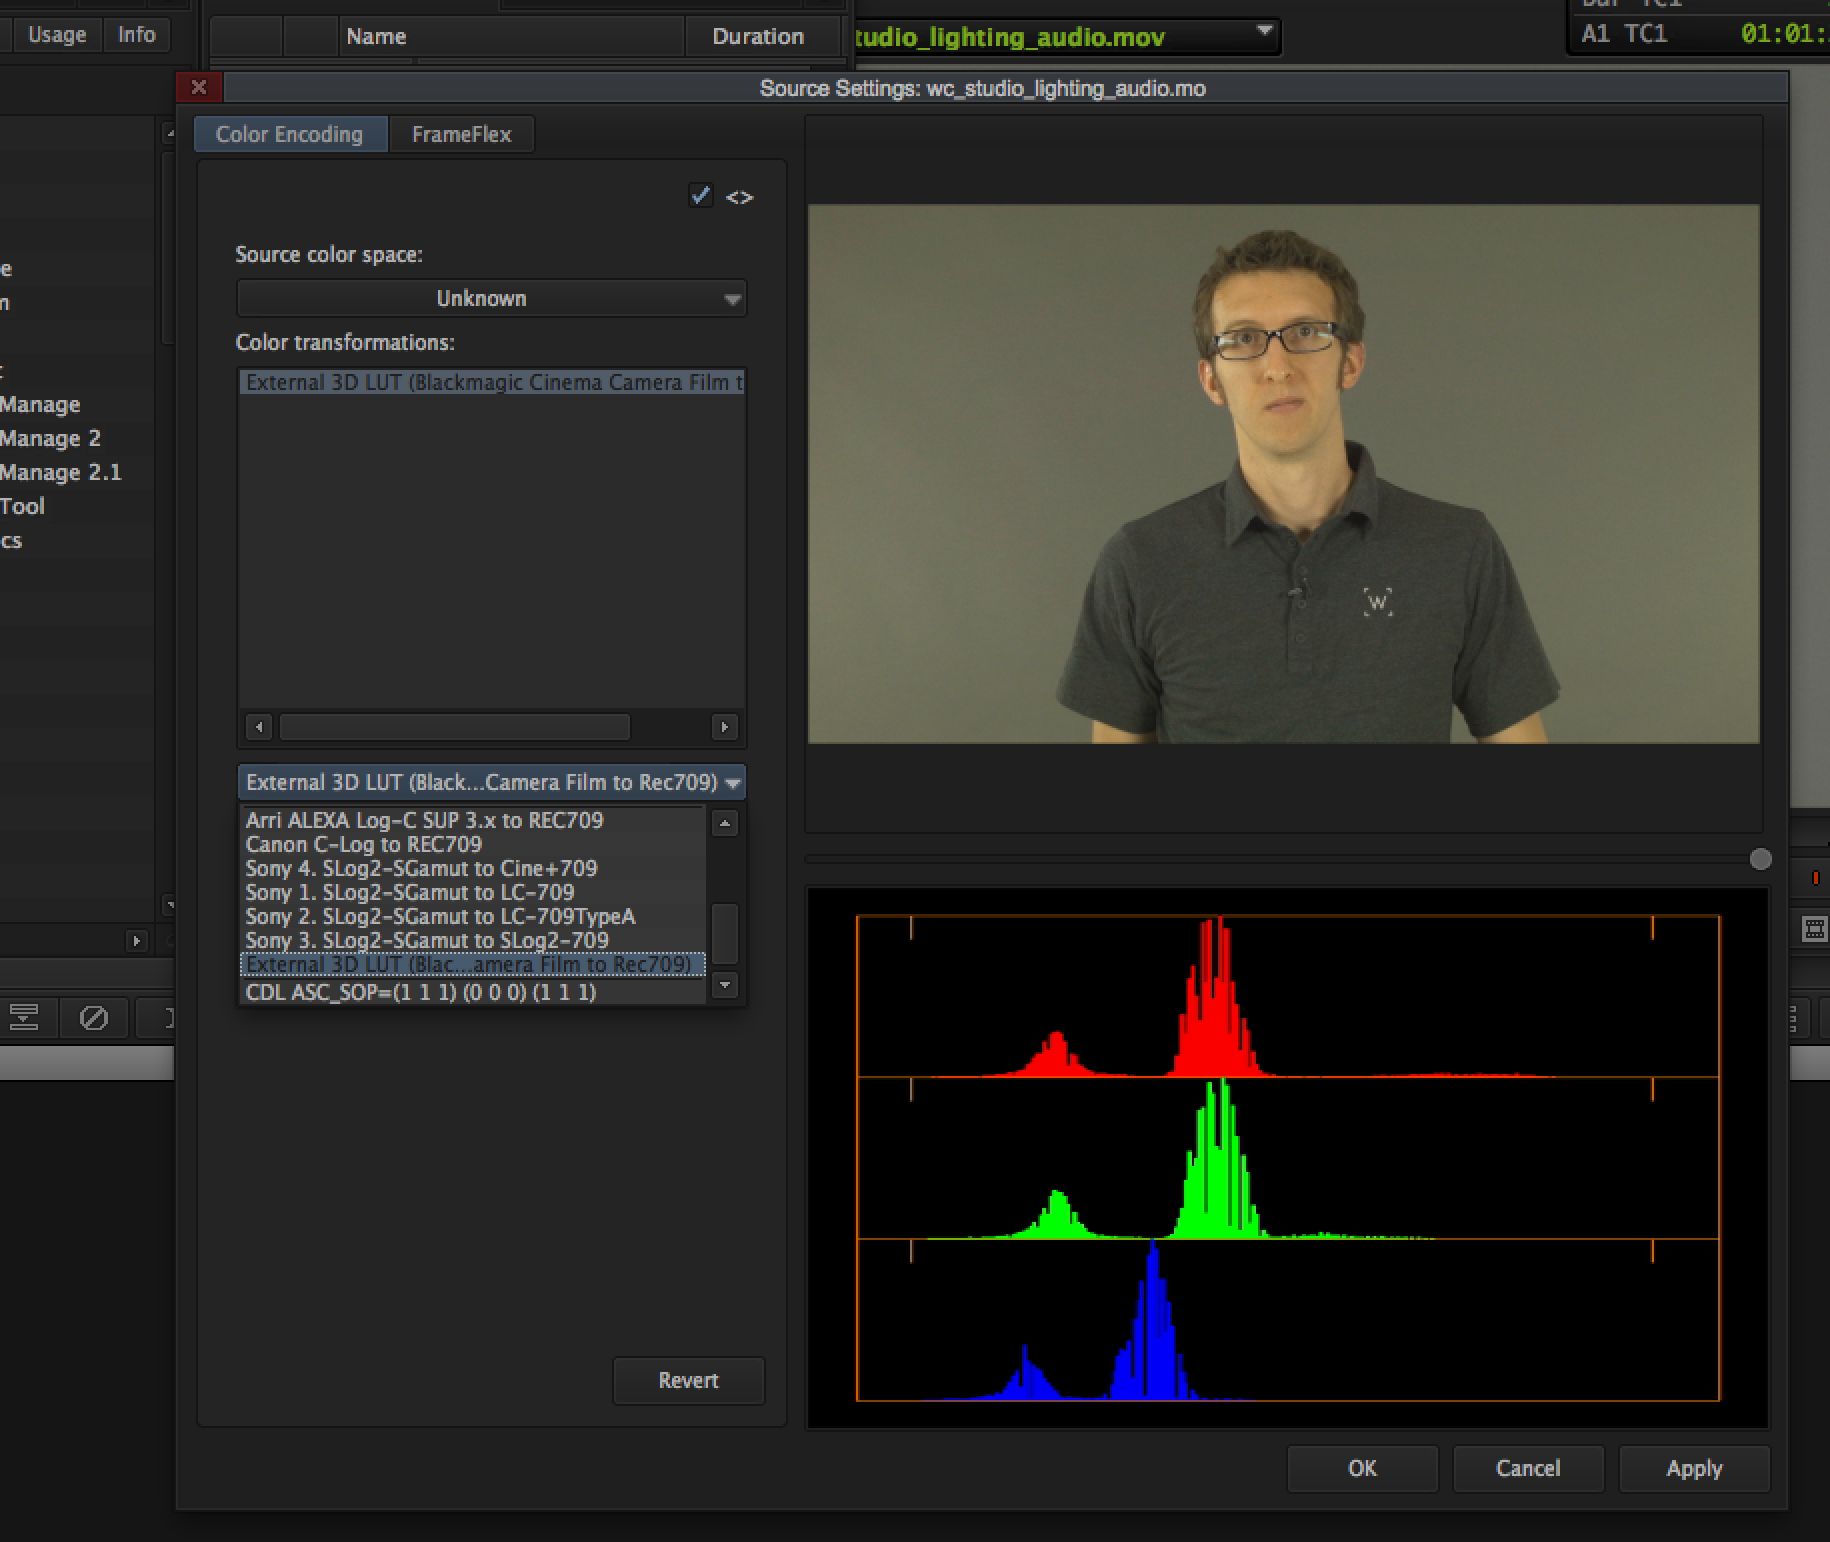
Task: Select the External 3D LUT transformation entry
Action: pyautogui.click(x=491, y=382)
